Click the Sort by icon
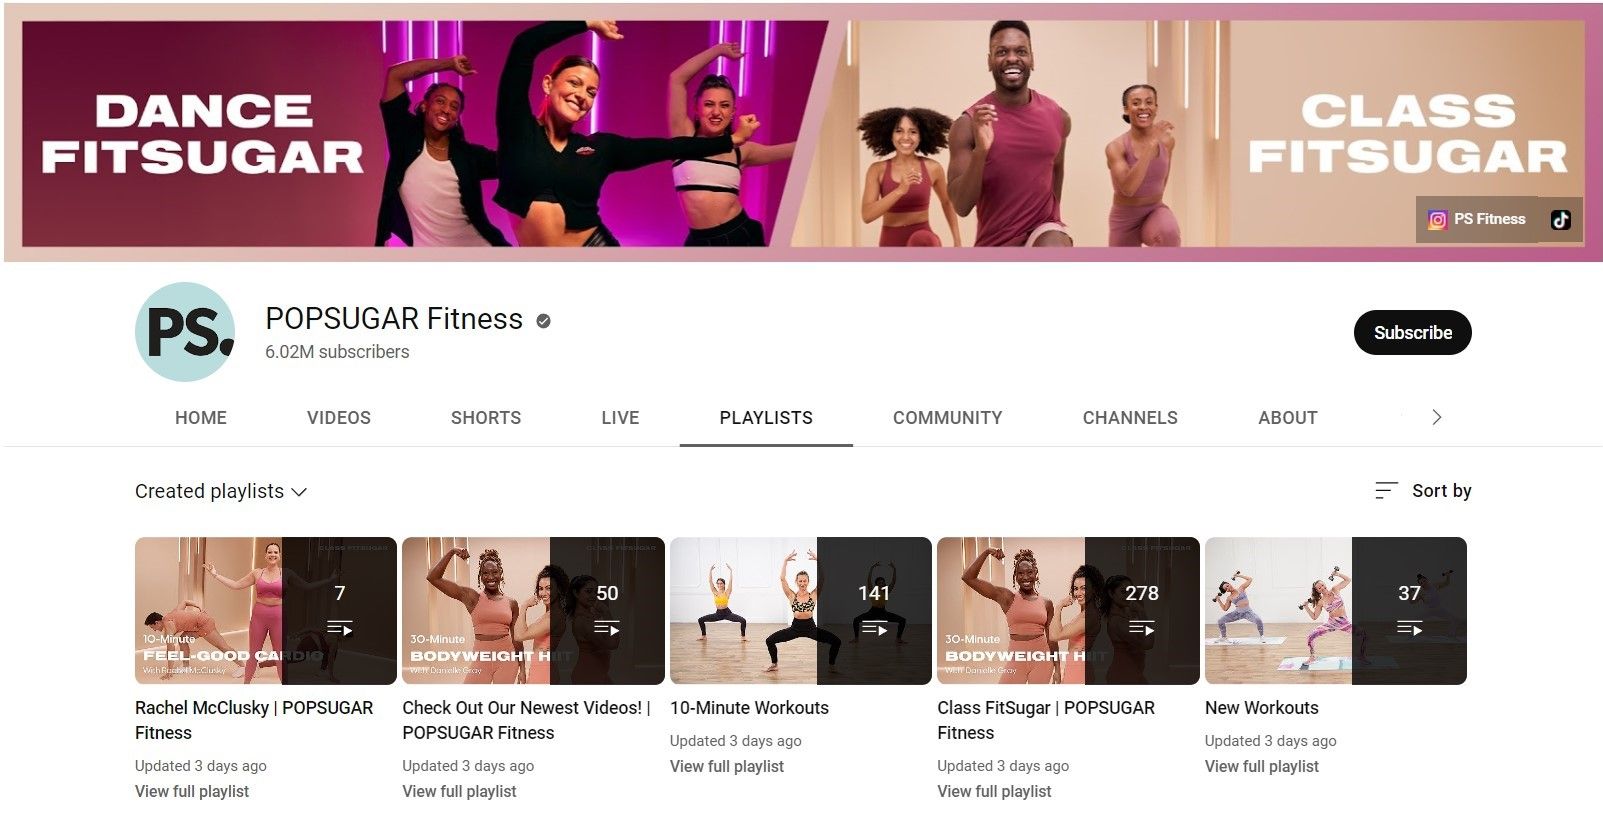The height and width of the screenshot is (820, 1603). coord(1386,490)
